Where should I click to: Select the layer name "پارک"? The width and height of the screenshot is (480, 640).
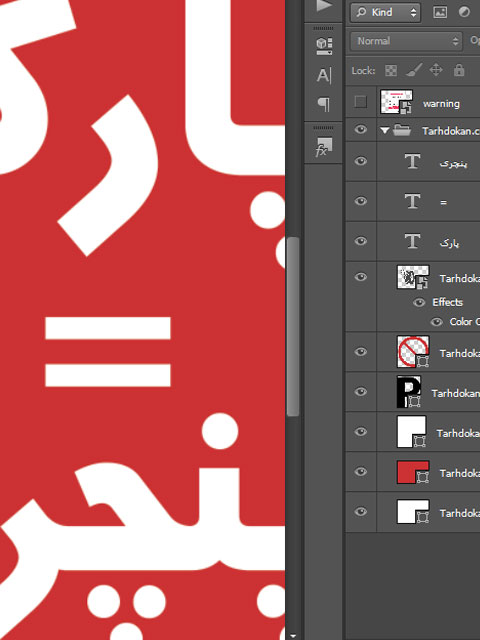click(x=449, y=243)
